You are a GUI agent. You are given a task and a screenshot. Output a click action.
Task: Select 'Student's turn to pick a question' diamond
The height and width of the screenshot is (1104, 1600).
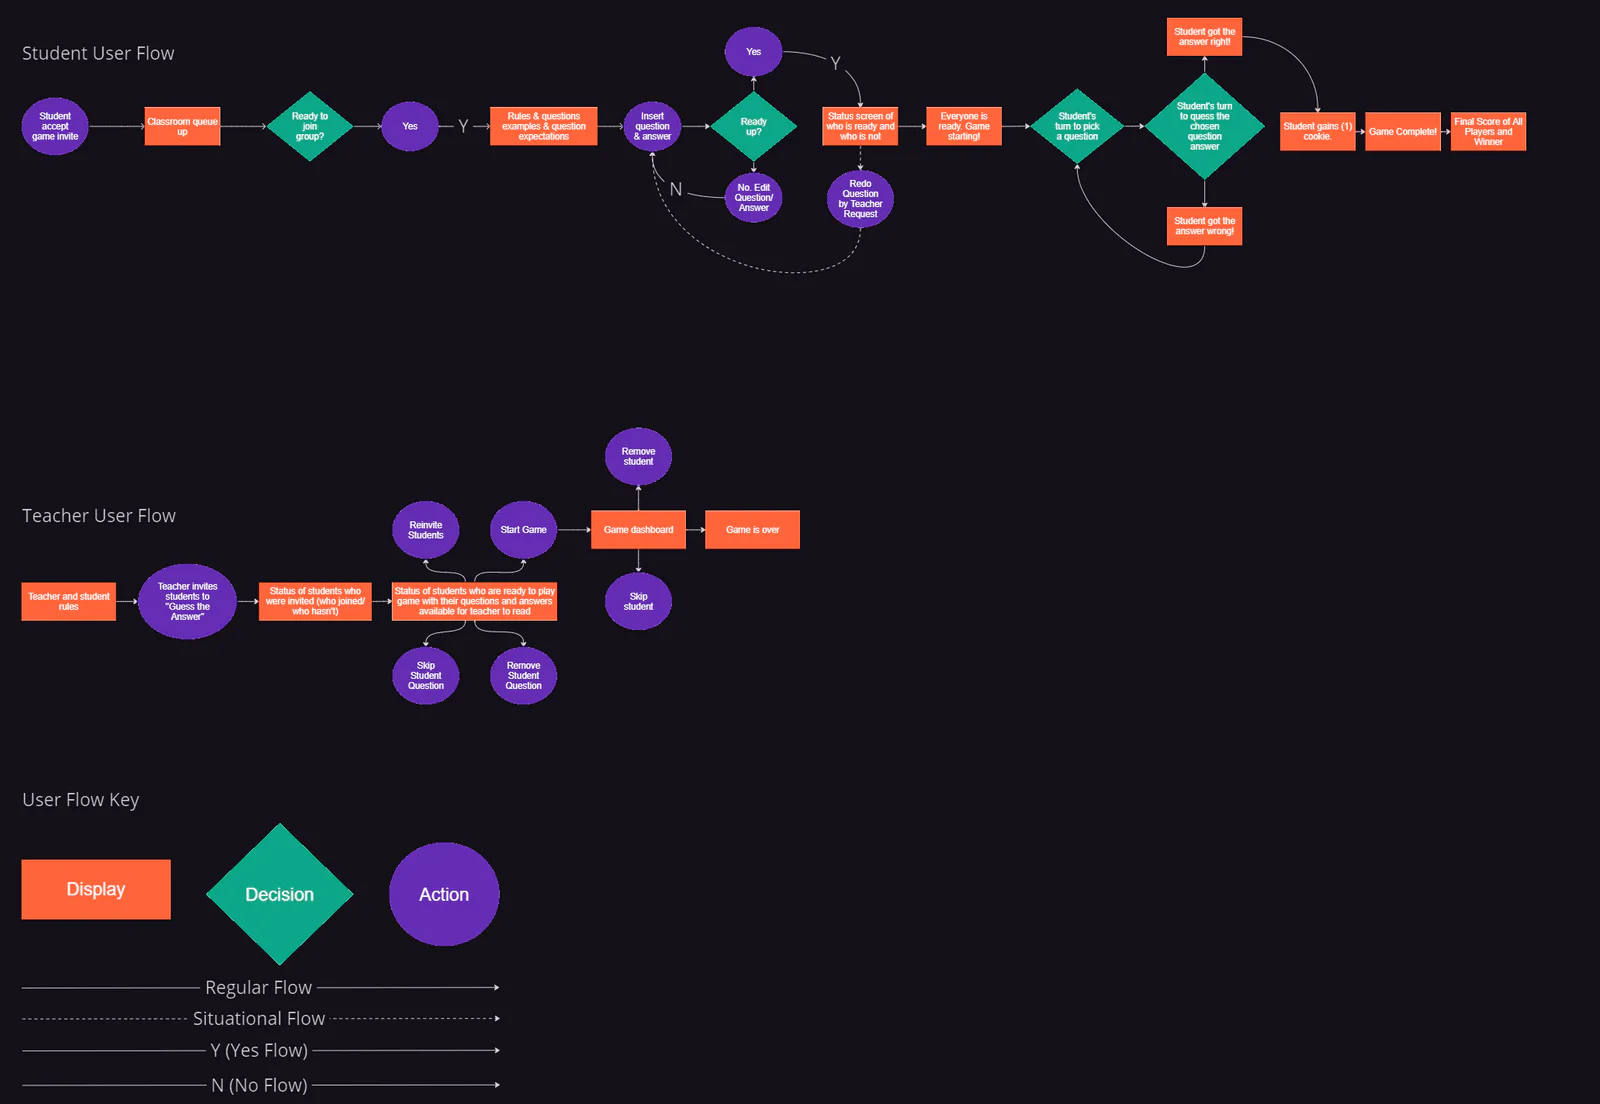1077,126
